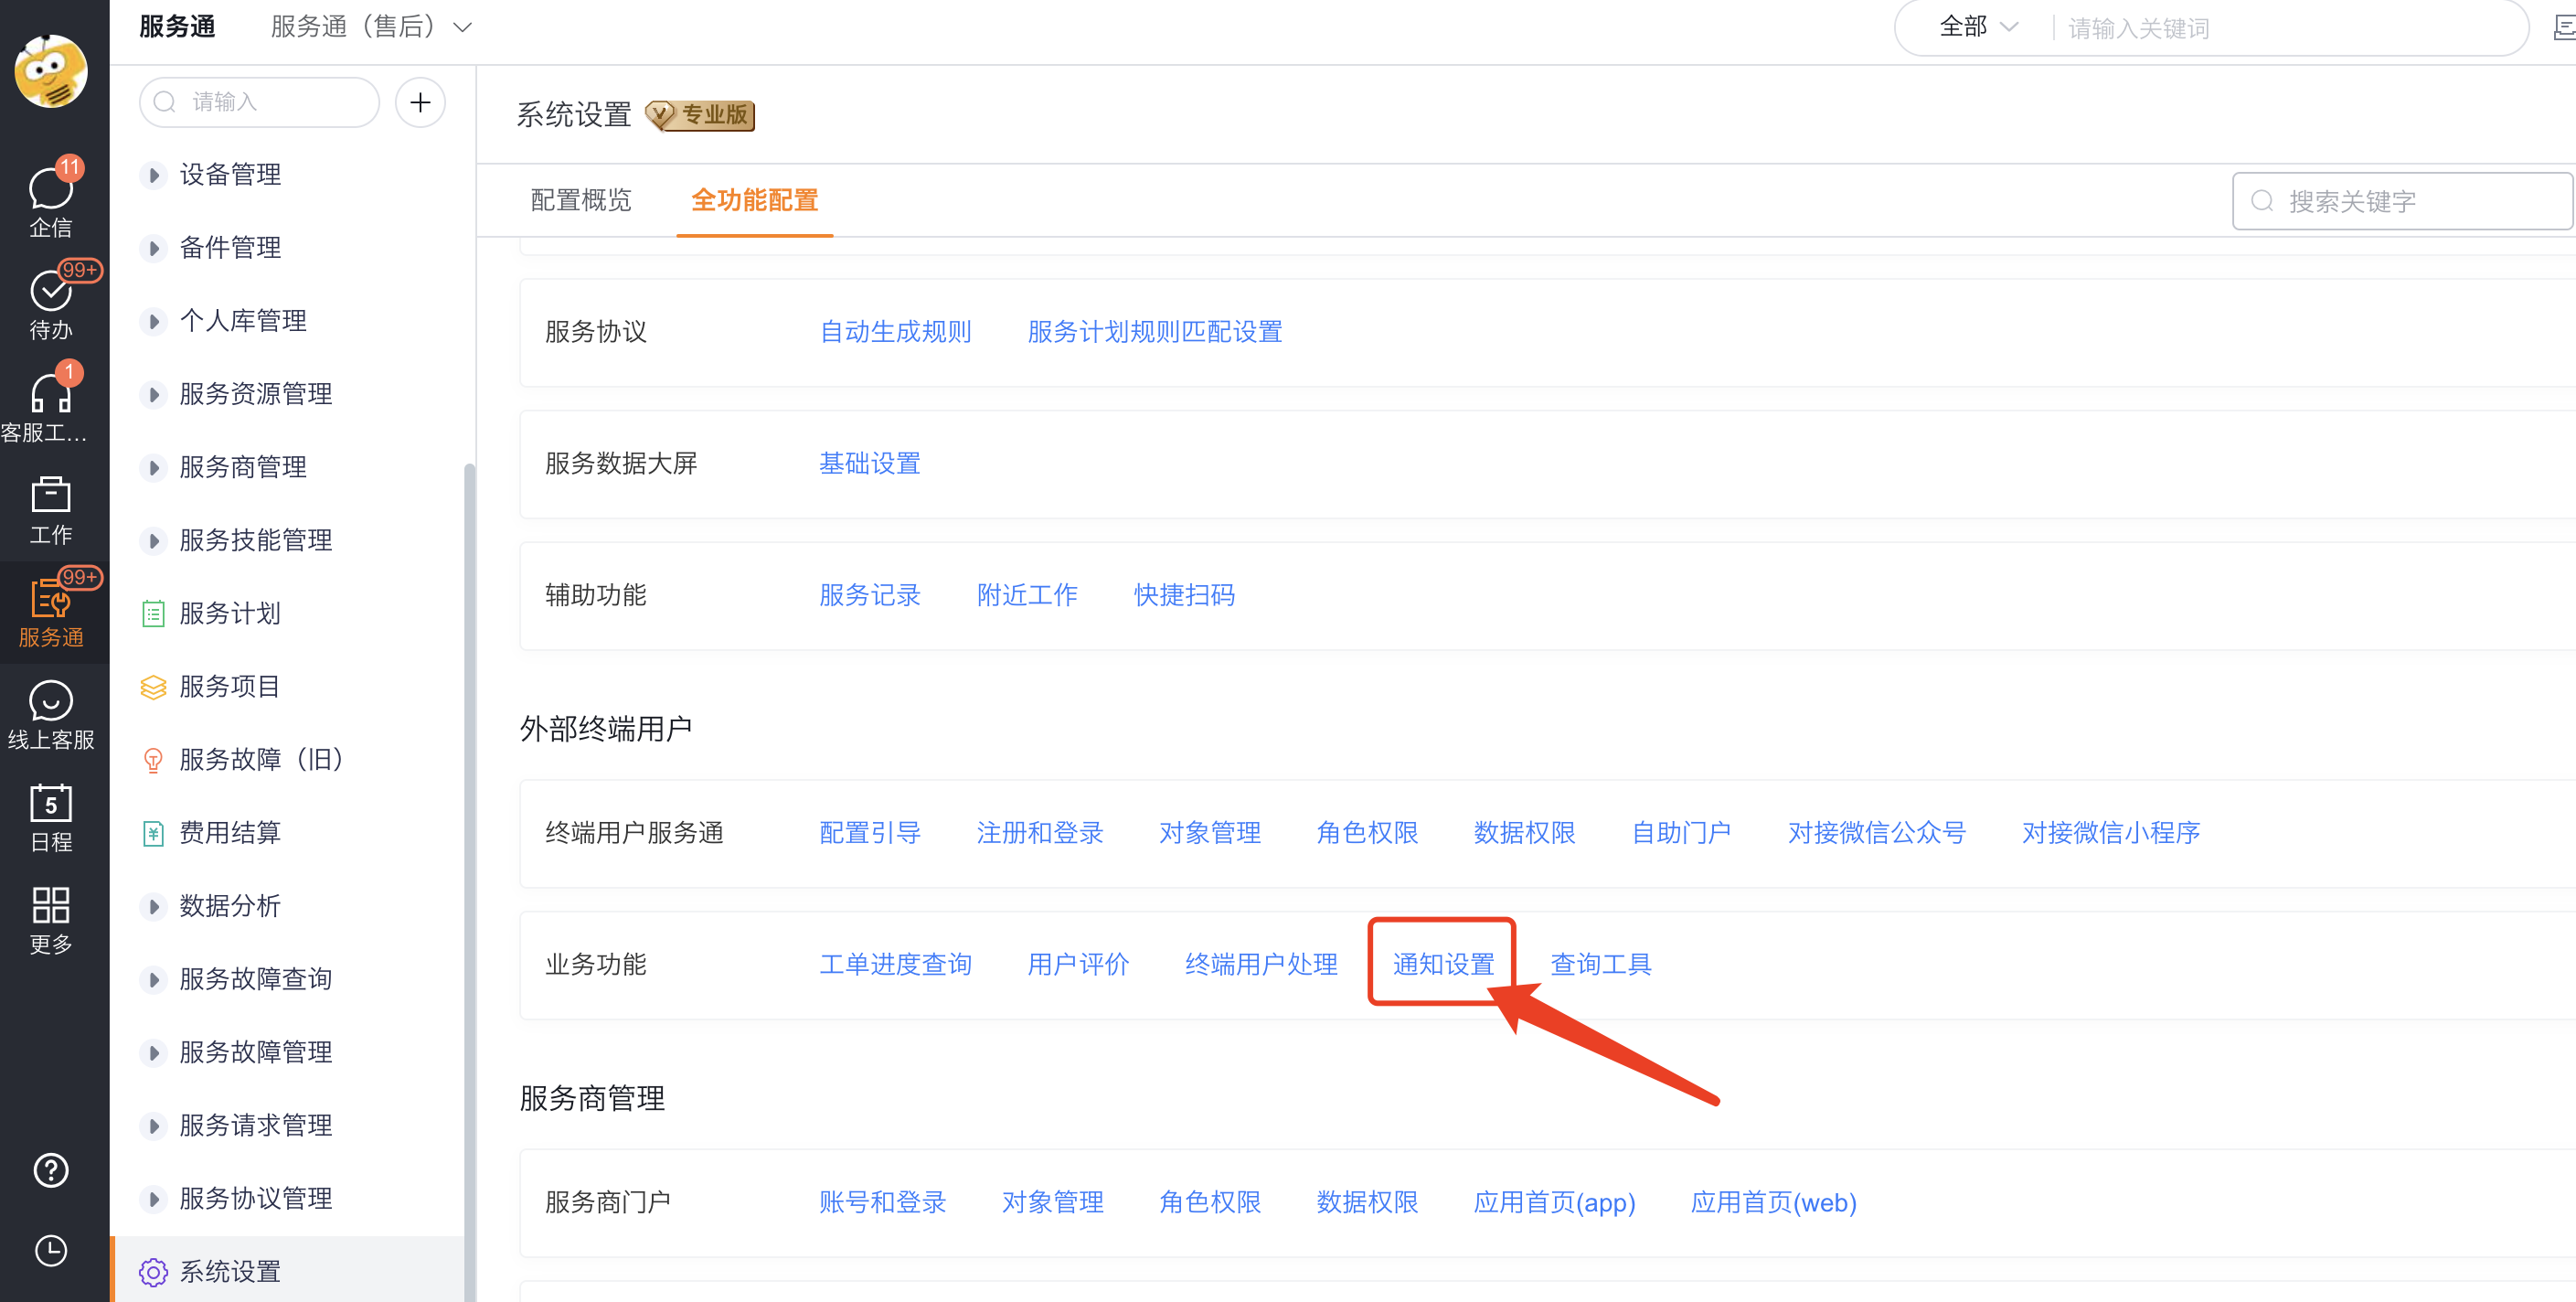Focus the 请输入 menu search field
Image resolution: width=2576 pixels, height=1302 pixels.
coord(260,102)
